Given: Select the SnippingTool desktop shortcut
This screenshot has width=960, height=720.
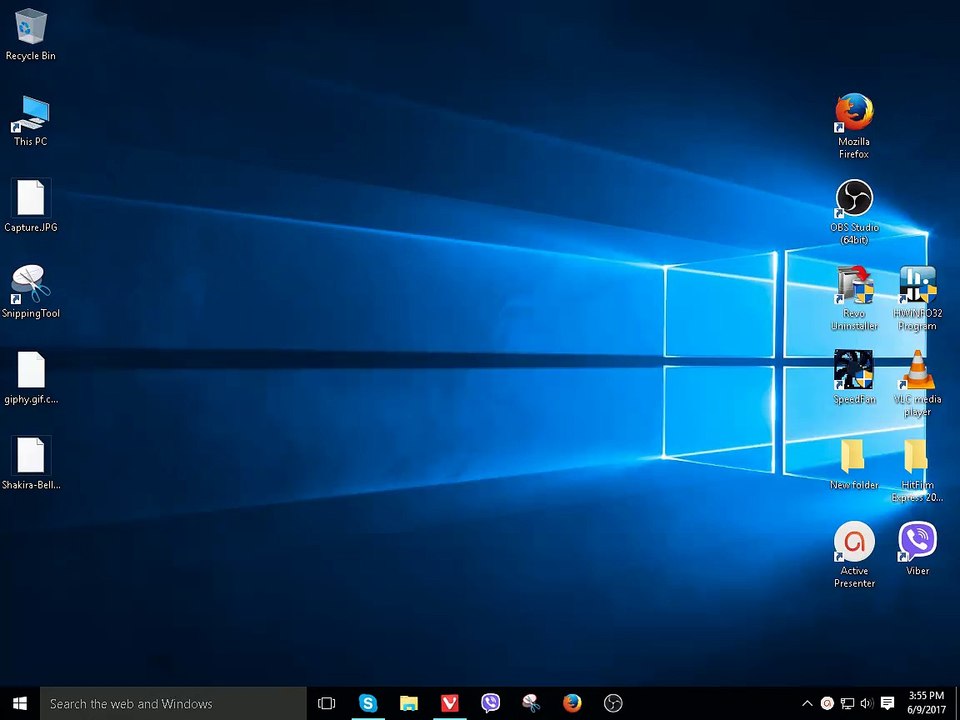Looking at the screenshot, I should [31, 291].
